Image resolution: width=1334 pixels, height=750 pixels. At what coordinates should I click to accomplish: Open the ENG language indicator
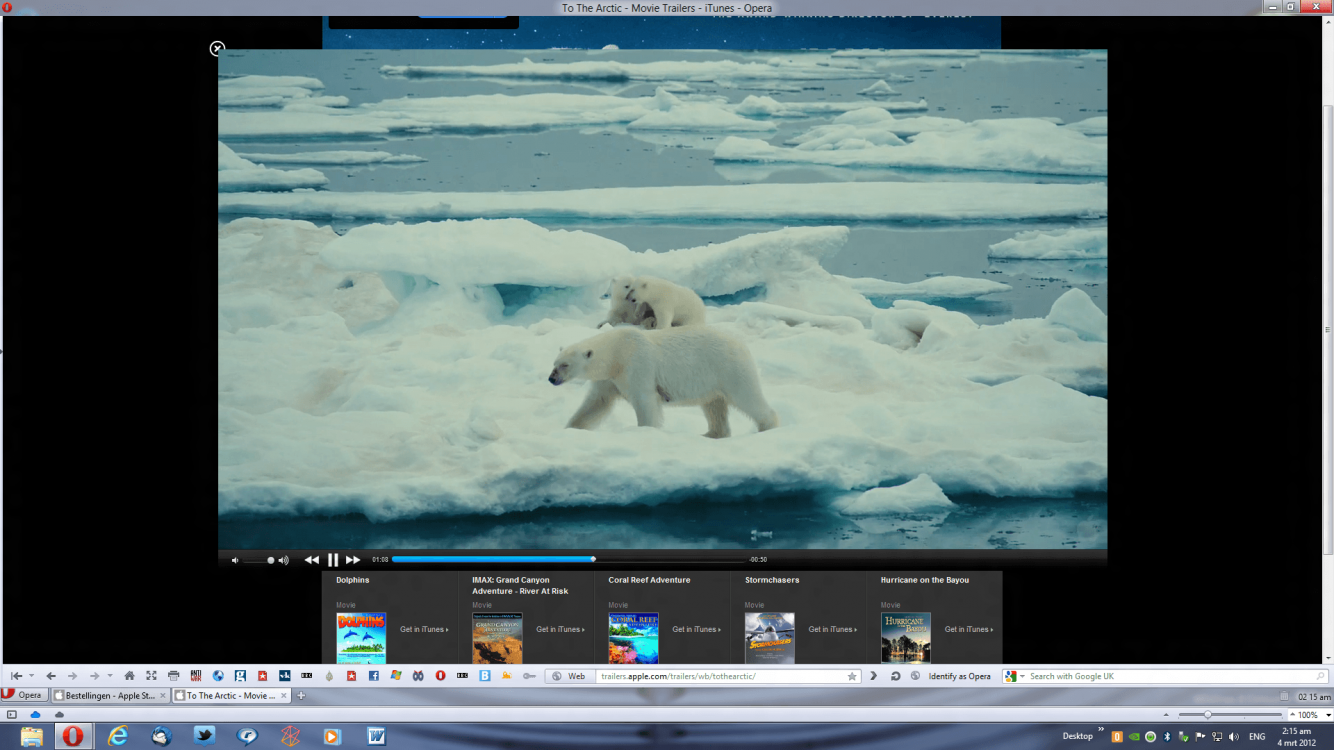[x=1257, y=737]
